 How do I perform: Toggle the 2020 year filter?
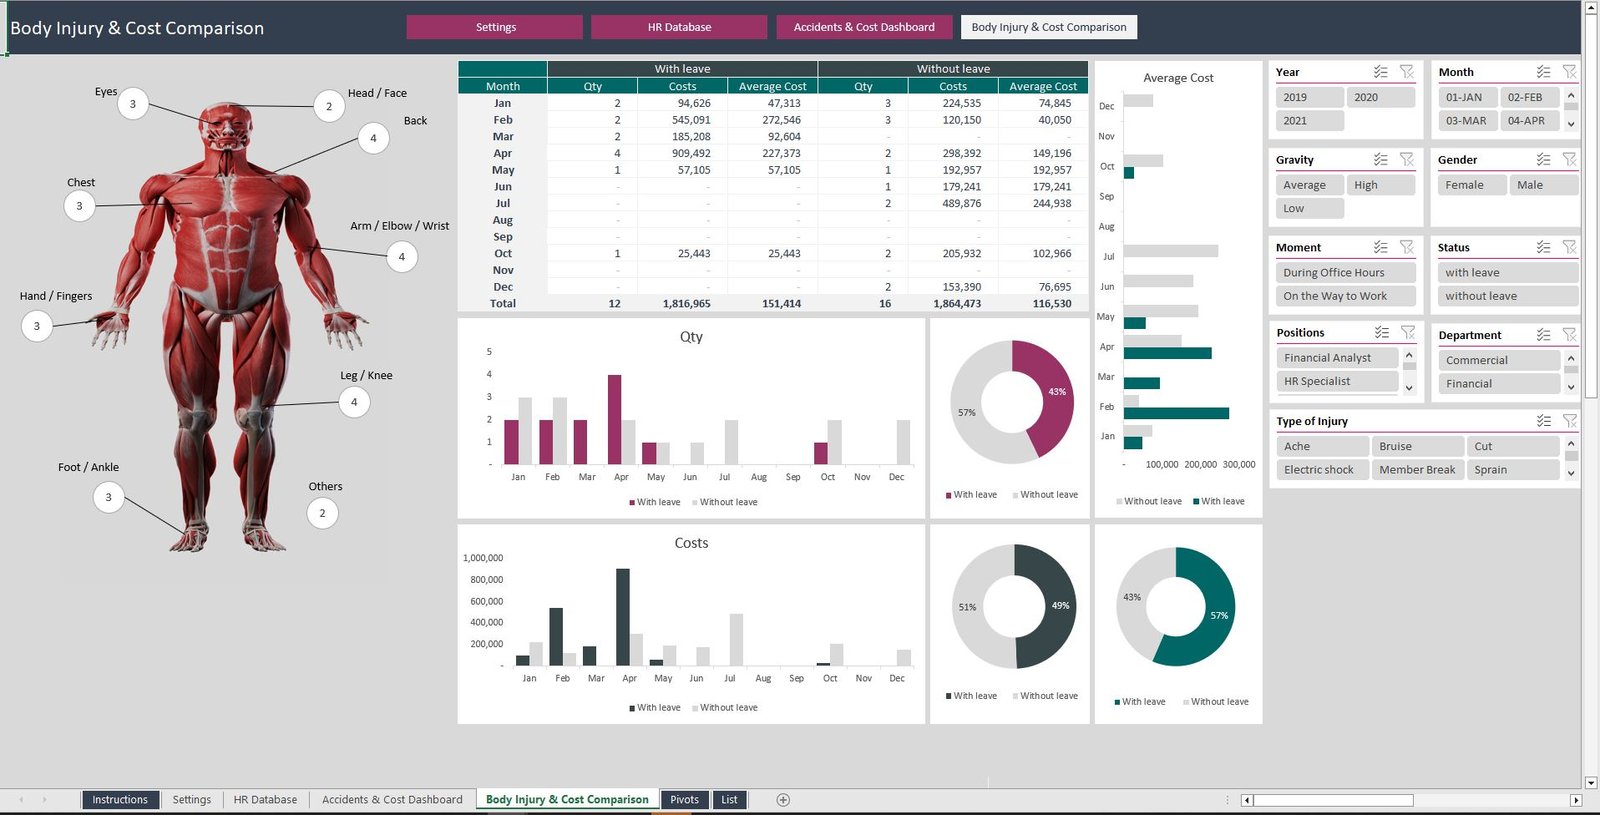point(1380,97)
